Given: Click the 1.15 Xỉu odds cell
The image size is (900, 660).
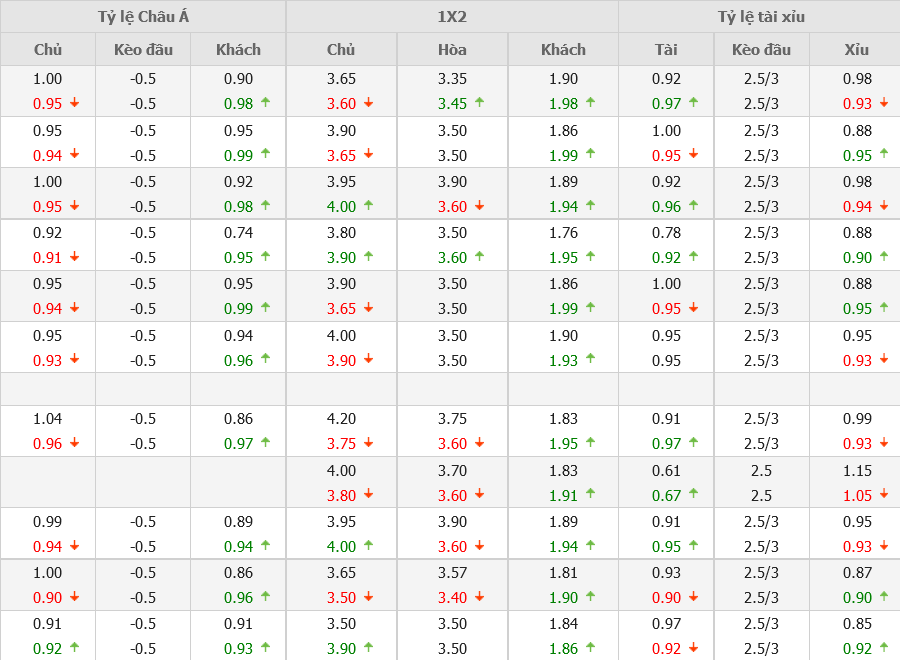Looking at the screenshot, I should coord(857,470).
